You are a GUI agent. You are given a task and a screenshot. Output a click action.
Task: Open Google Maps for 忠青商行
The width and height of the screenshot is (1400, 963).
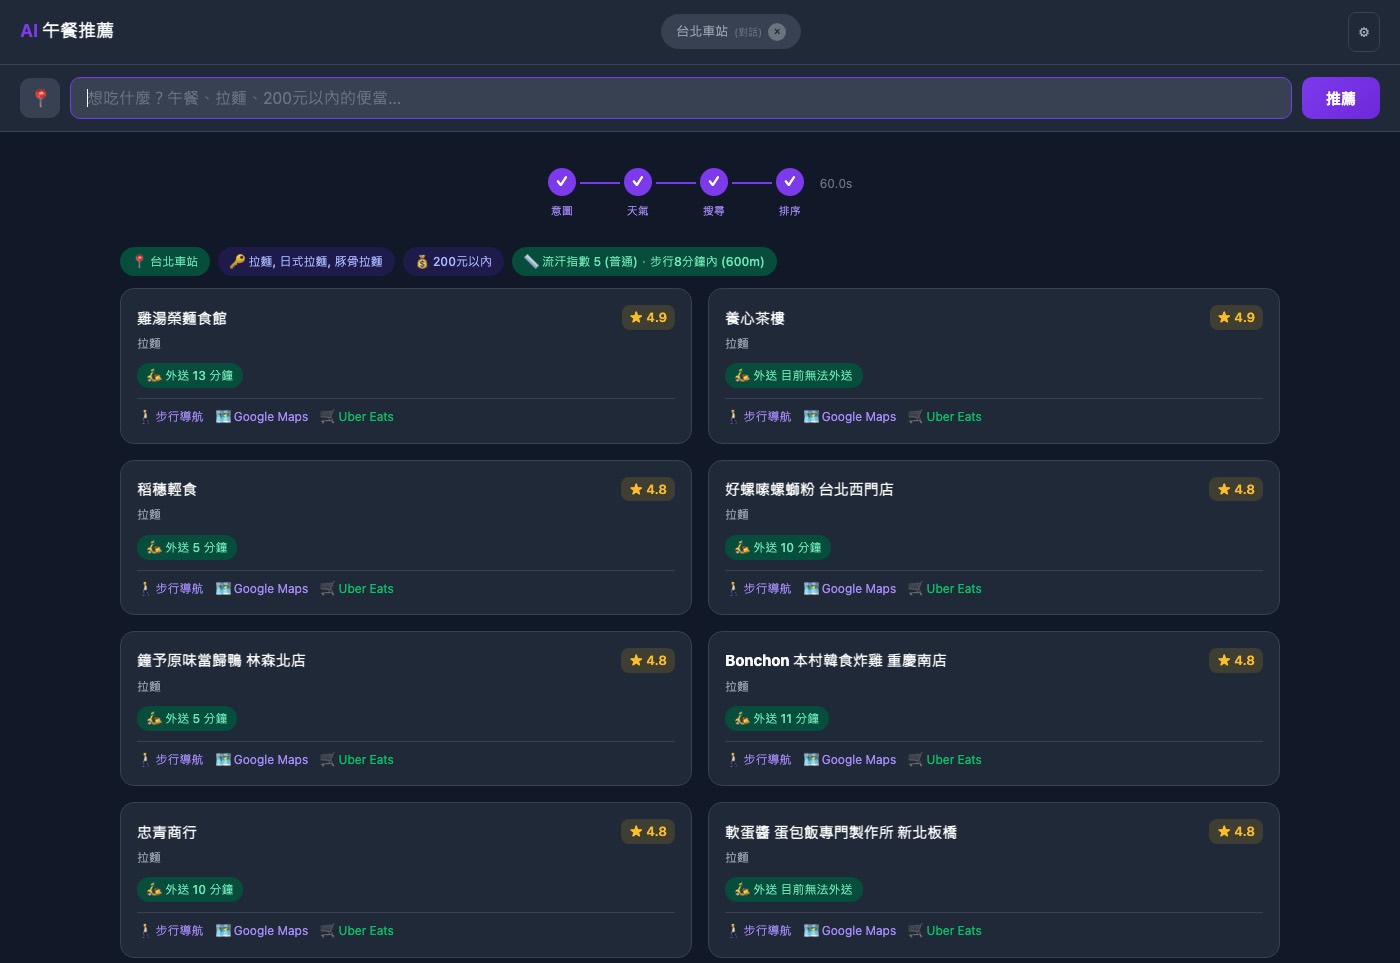click(262, 931)
